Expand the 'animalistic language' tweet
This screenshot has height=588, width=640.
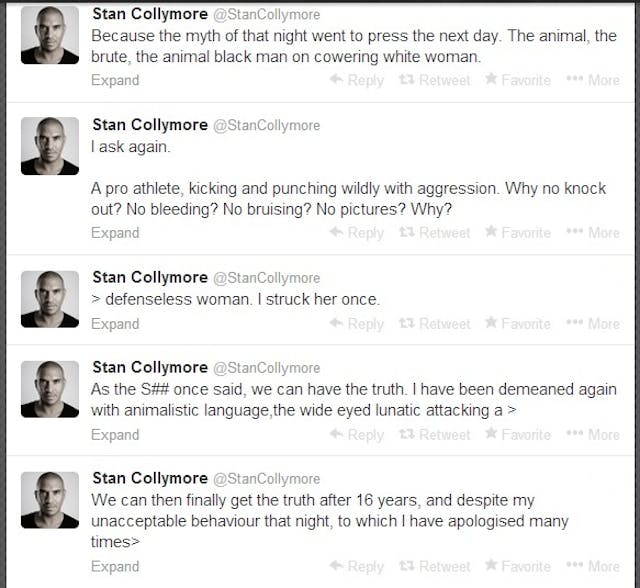coord(115,435)
